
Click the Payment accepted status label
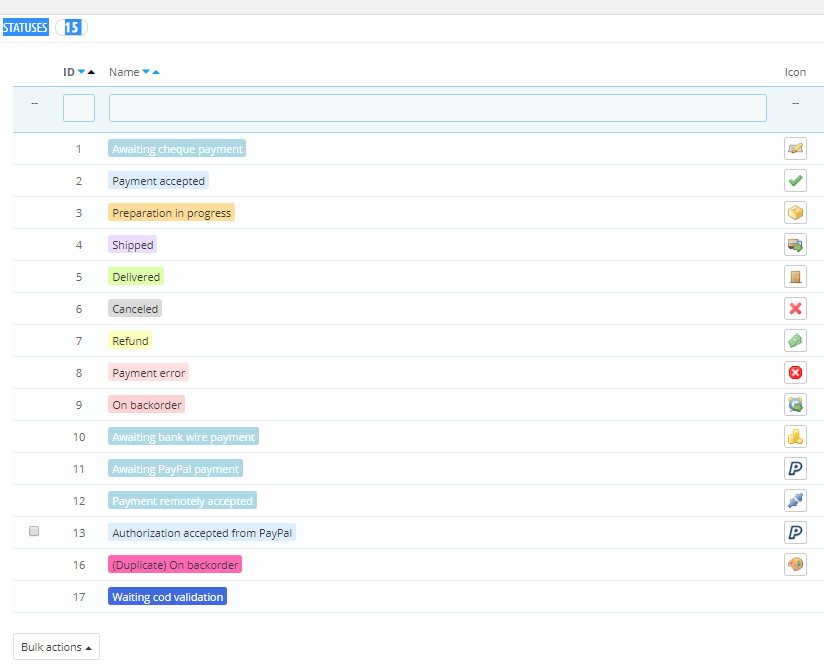[158, 181]
